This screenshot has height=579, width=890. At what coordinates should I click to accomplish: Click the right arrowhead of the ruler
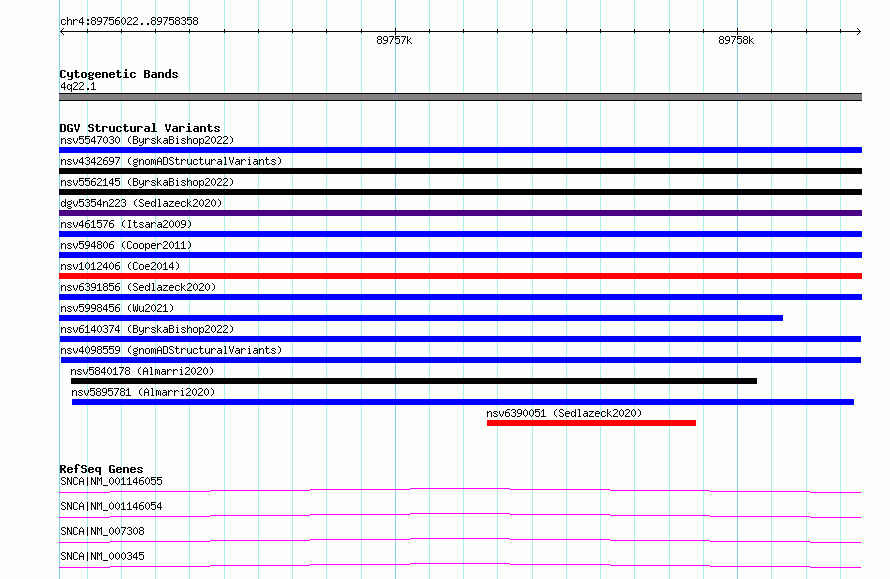[858, 31]
